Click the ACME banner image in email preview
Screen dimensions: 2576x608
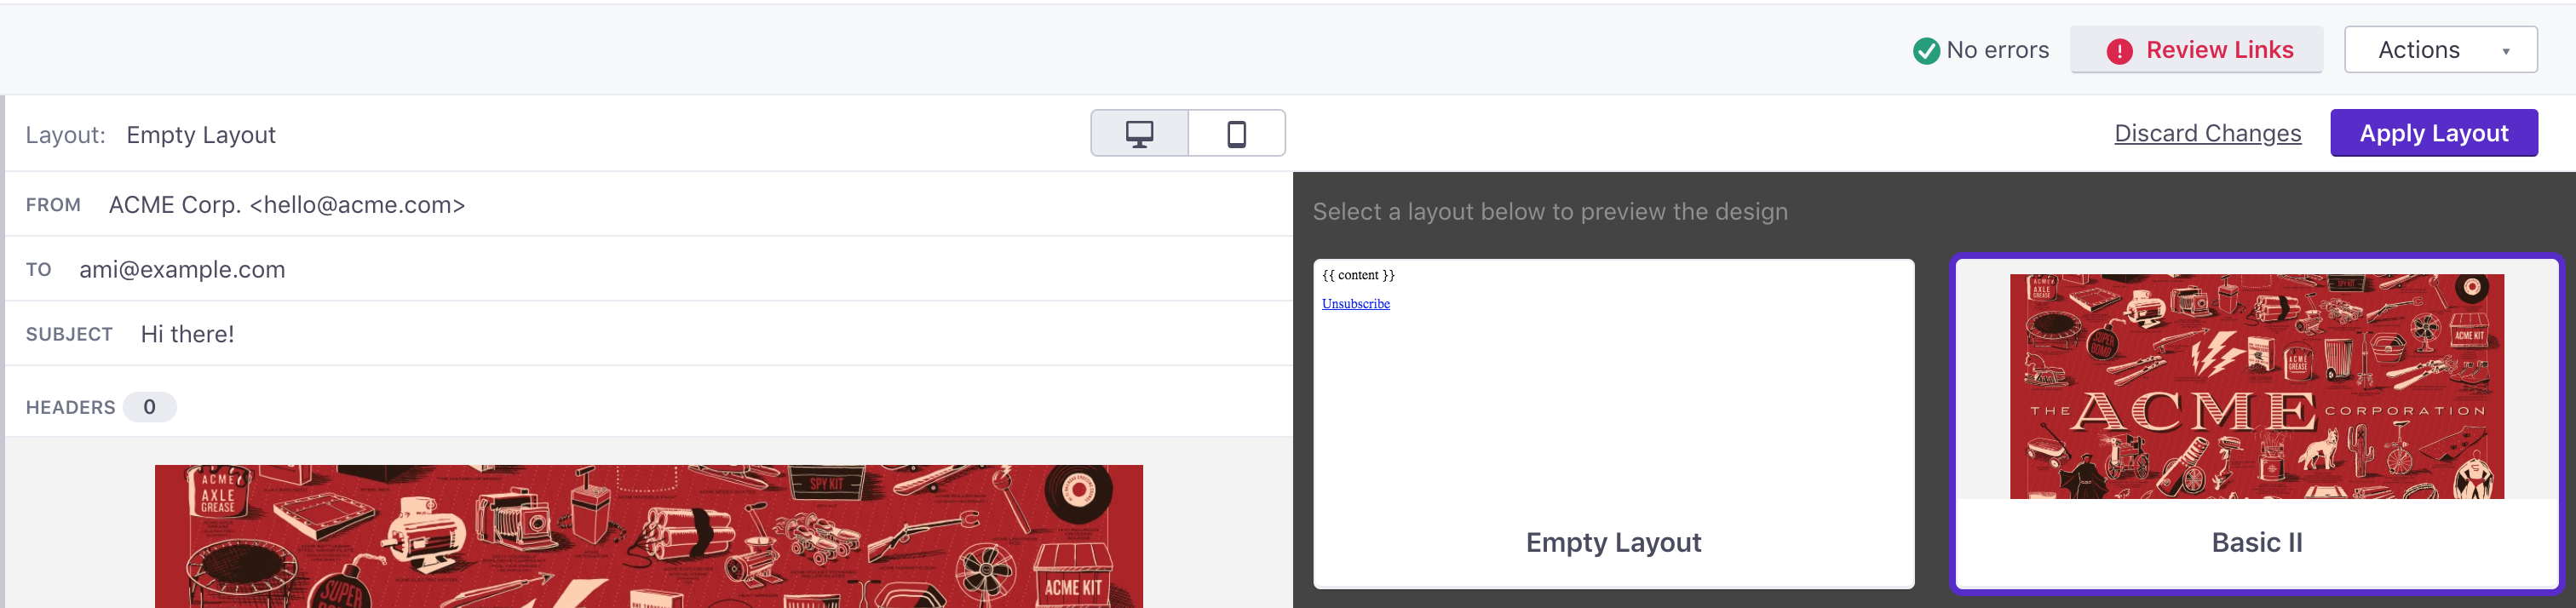(648, 536)
